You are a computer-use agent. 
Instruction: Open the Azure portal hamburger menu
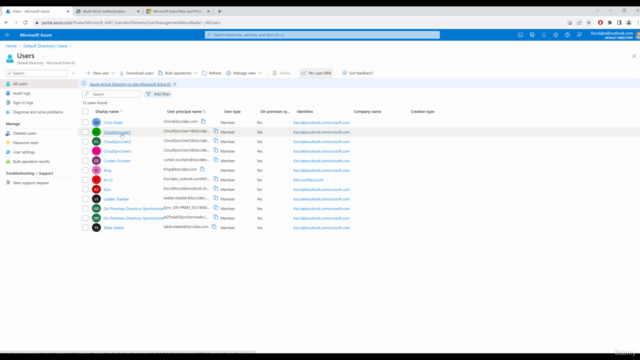7,35
